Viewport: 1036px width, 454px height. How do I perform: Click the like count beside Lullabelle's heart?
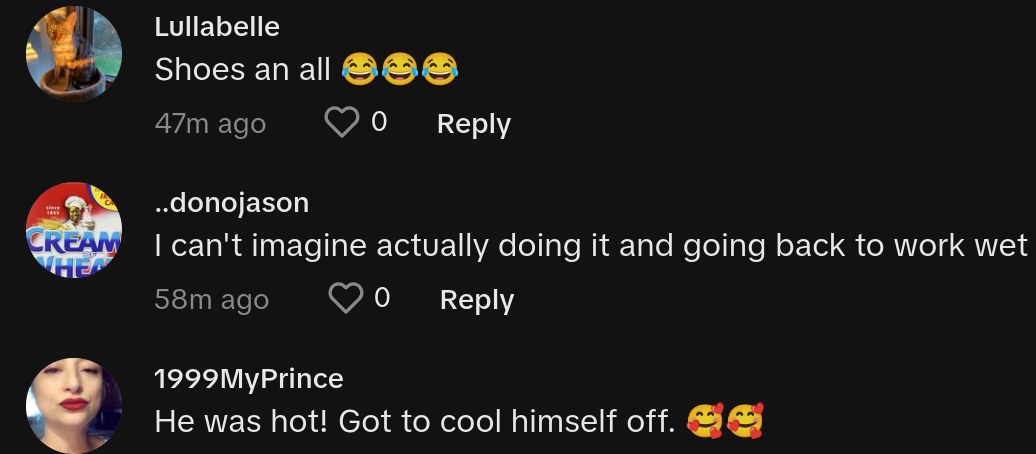379,123
